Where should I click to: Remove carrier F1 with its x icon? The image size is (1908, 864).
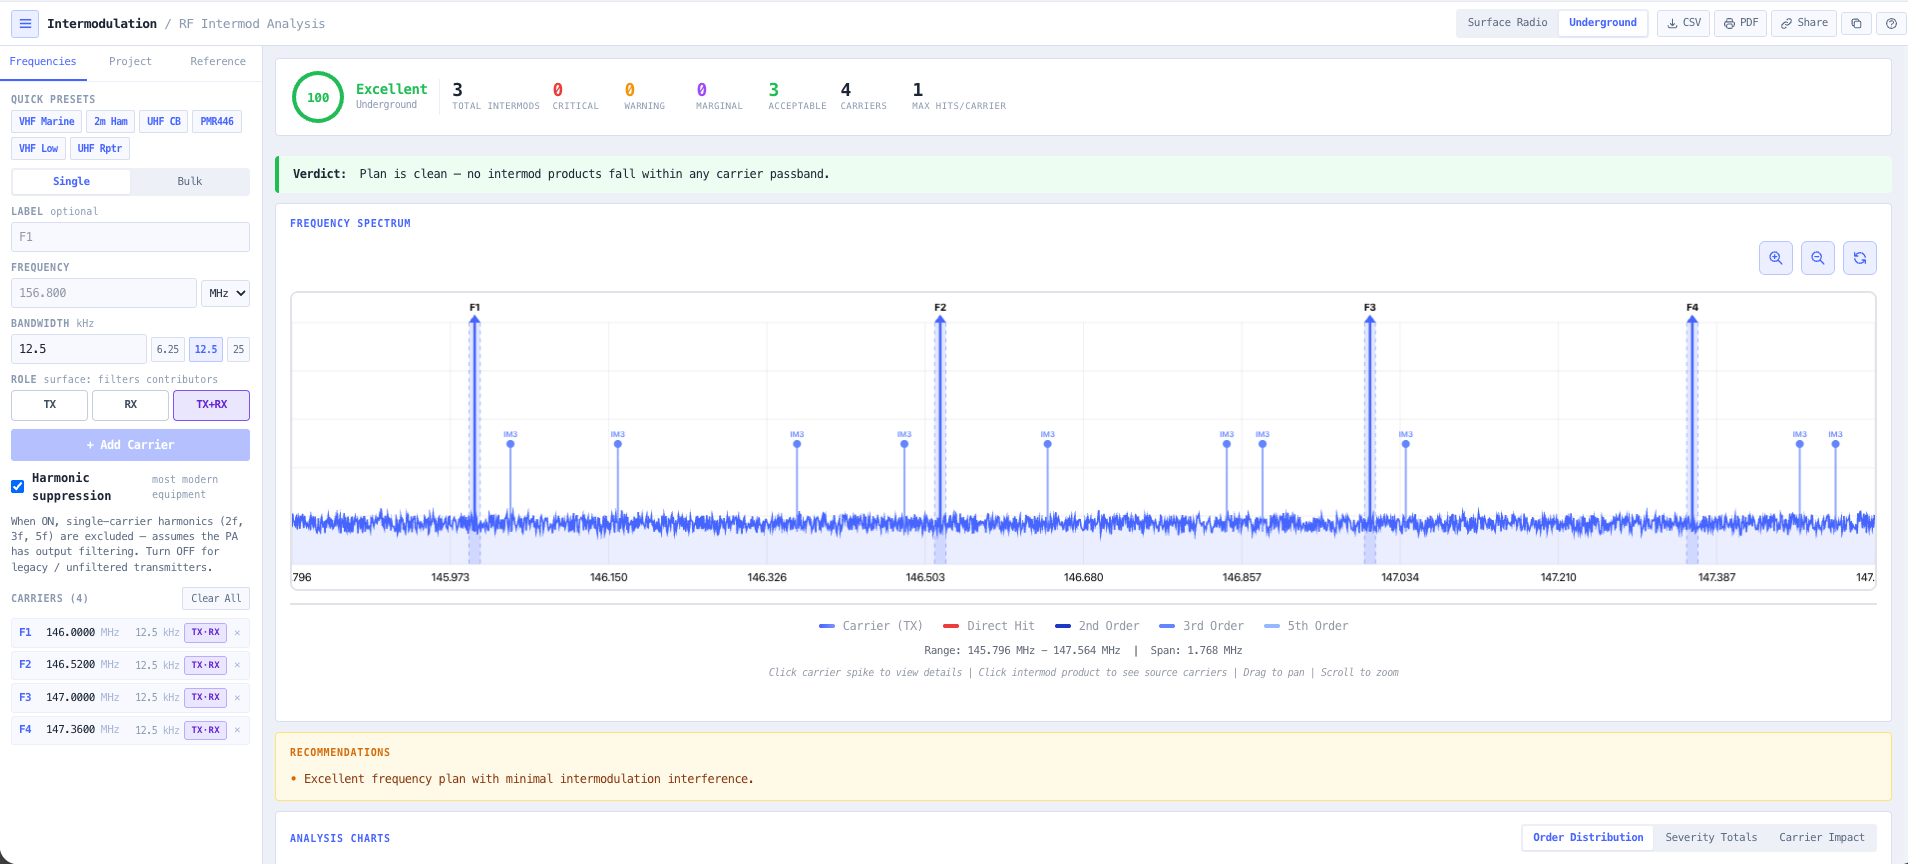237,633
